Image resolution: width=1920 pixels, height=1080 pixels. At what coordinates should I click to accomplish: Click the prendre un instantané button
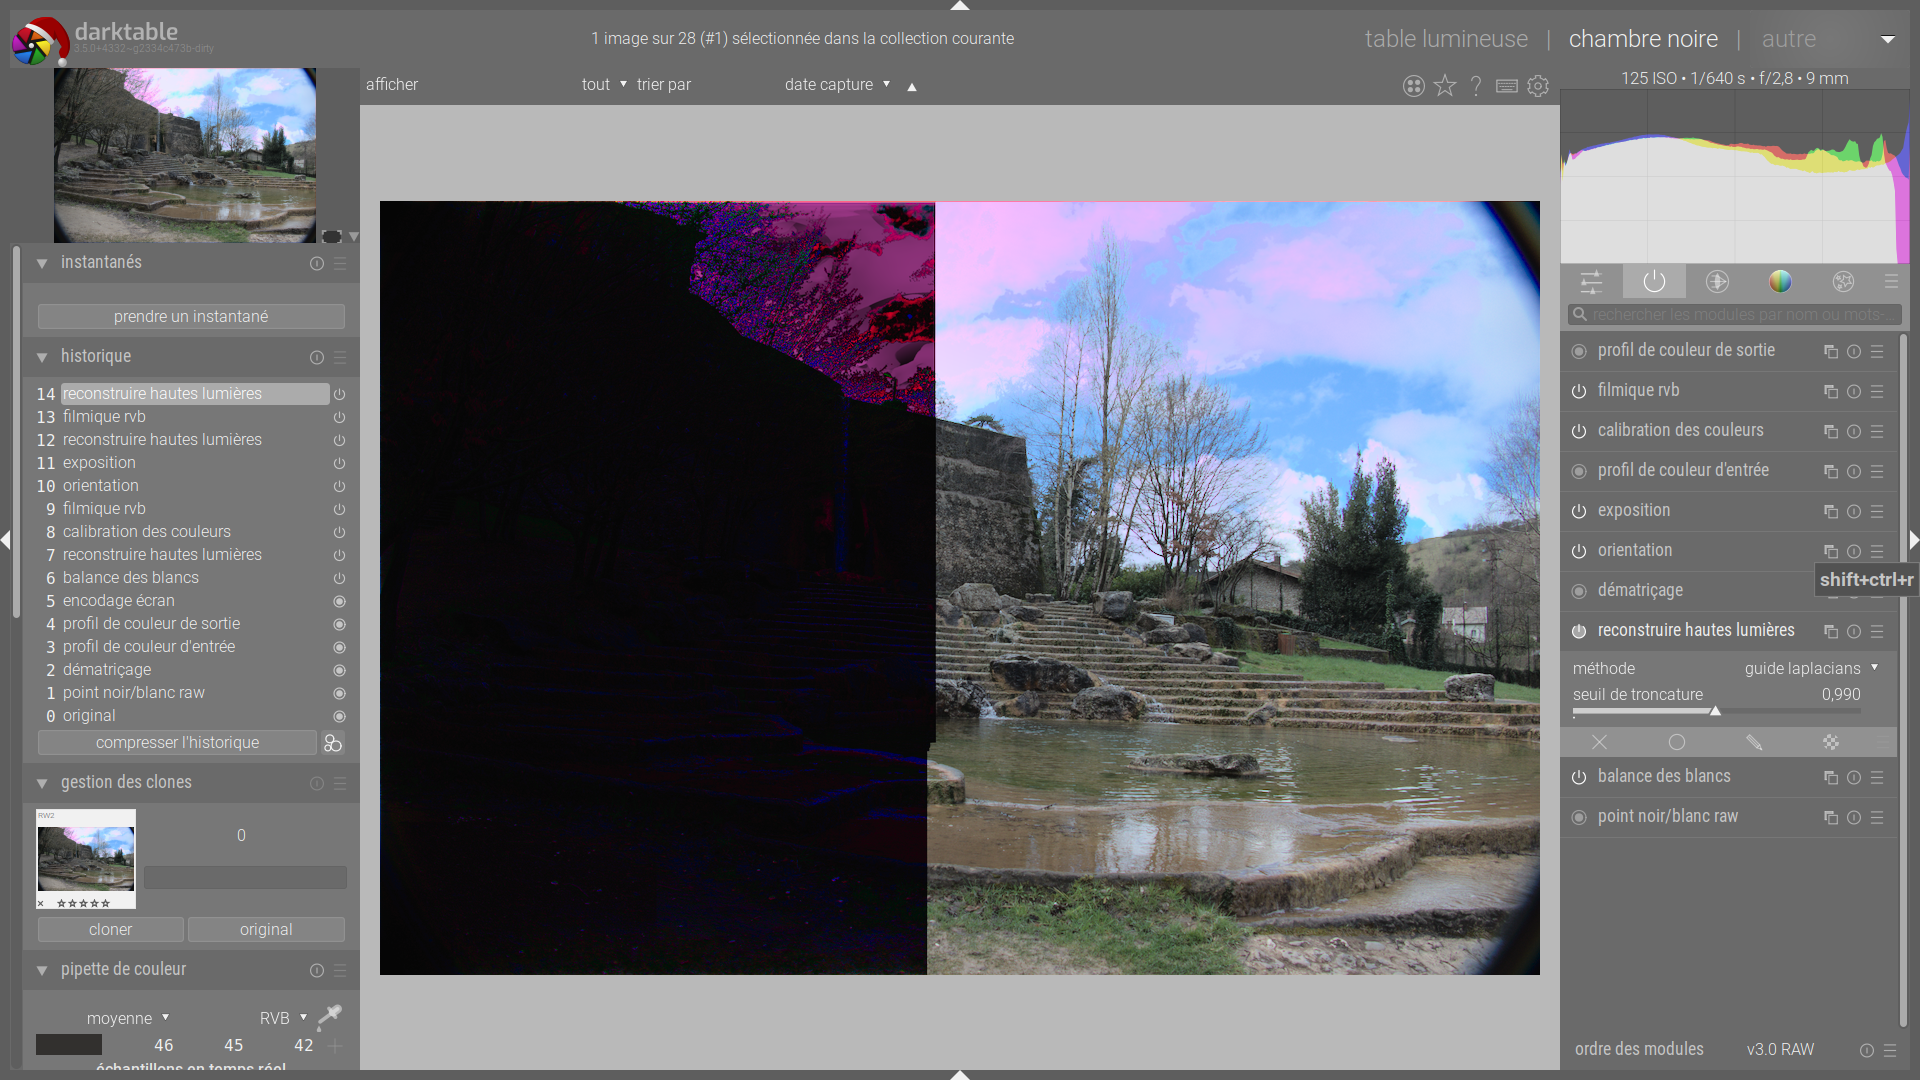coord(191,317)
